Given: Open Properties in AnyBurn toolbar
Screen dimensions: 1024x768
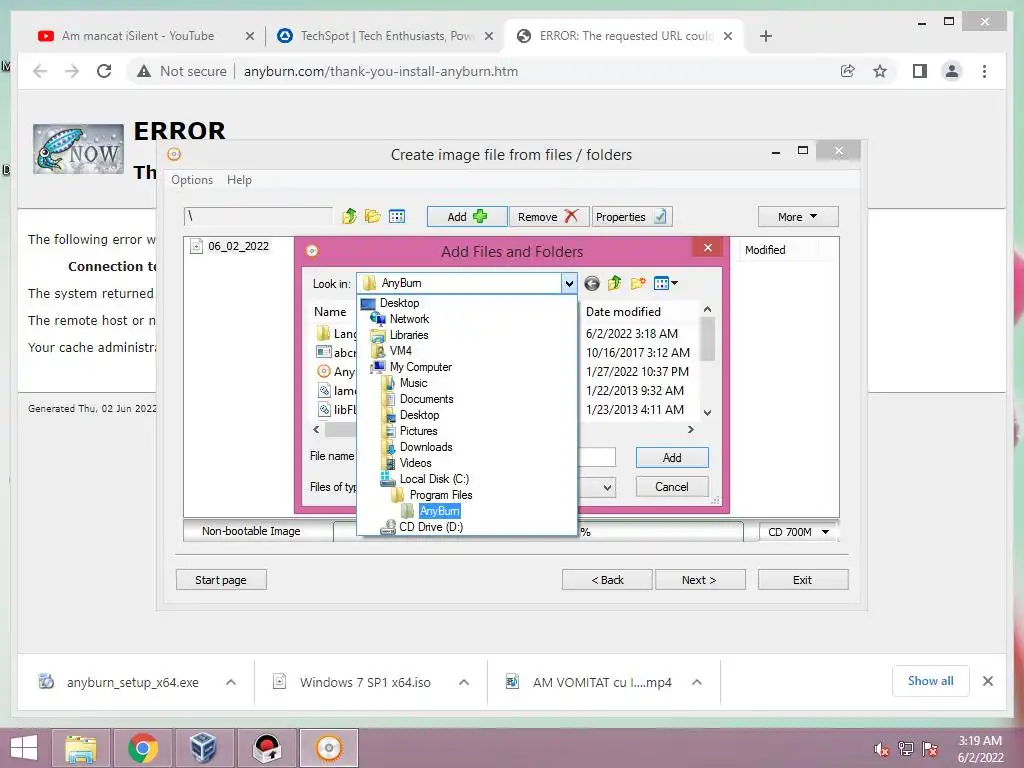Looking at the screenshot, I should pos(632,216).
